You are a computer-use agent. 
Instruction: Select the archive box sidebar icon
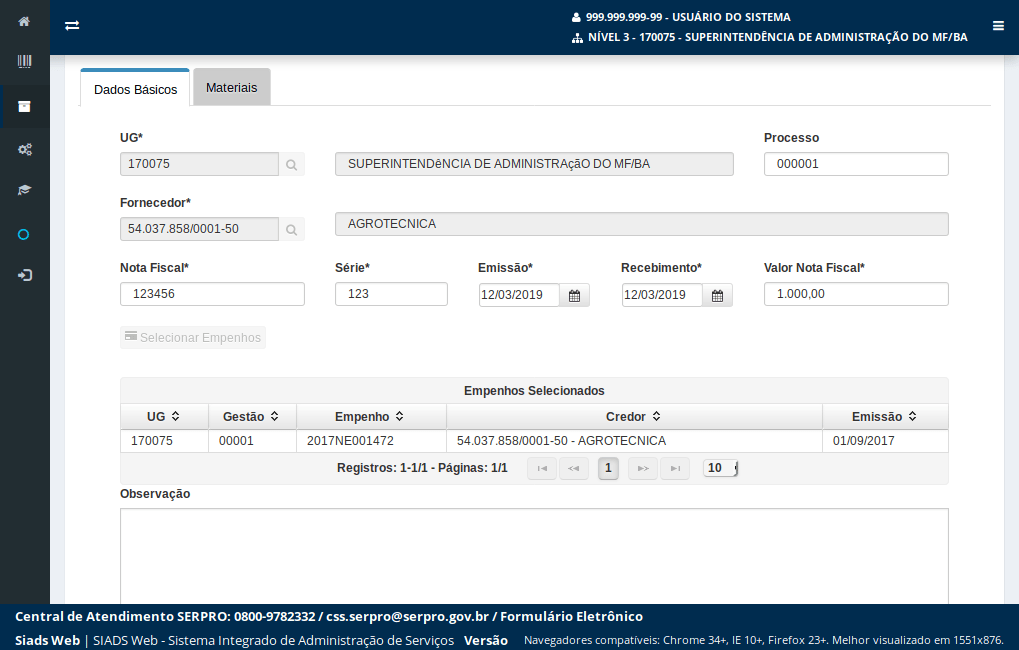pos(24,106)
